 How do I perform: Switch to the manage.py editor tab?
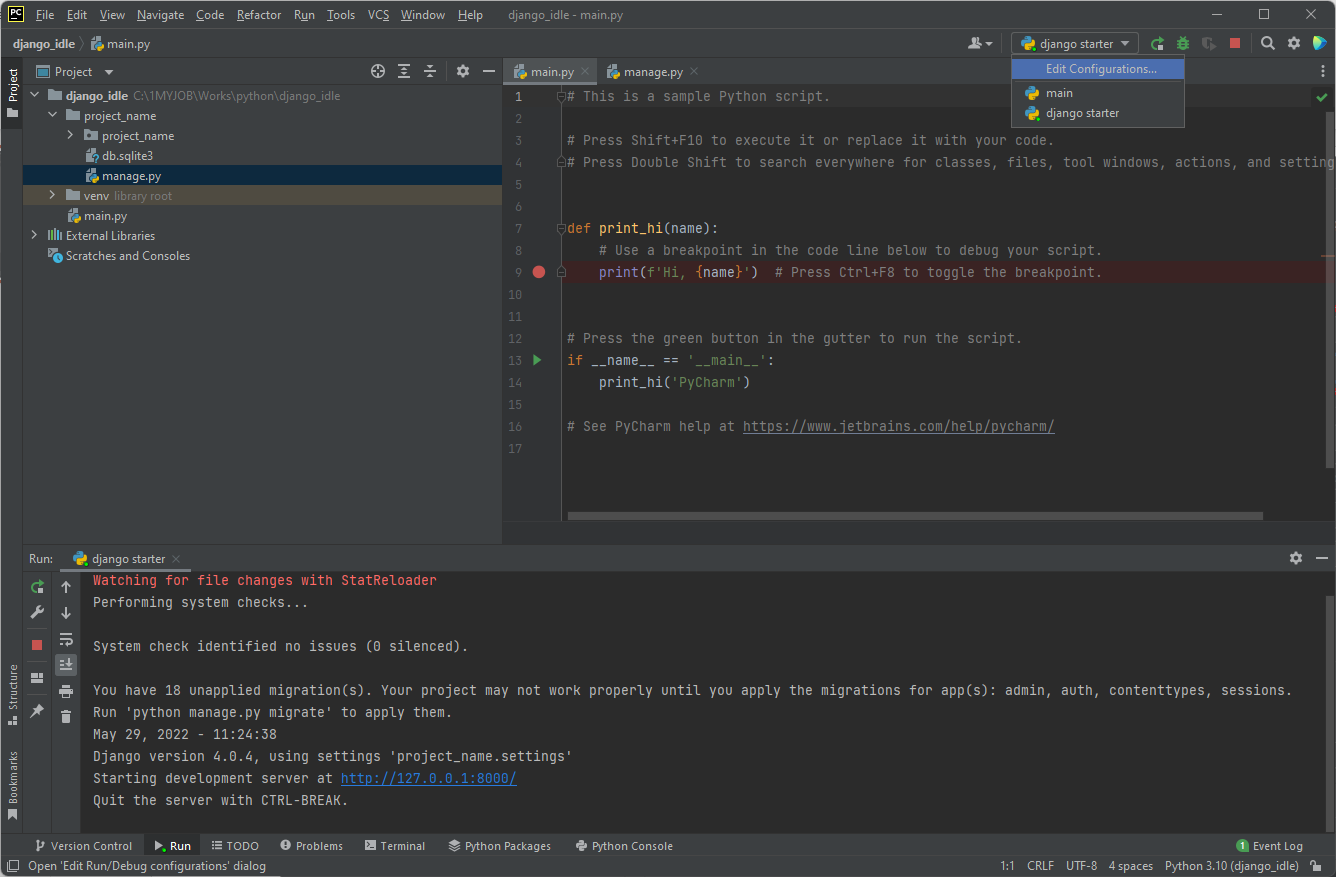click(x=652, y=72)
